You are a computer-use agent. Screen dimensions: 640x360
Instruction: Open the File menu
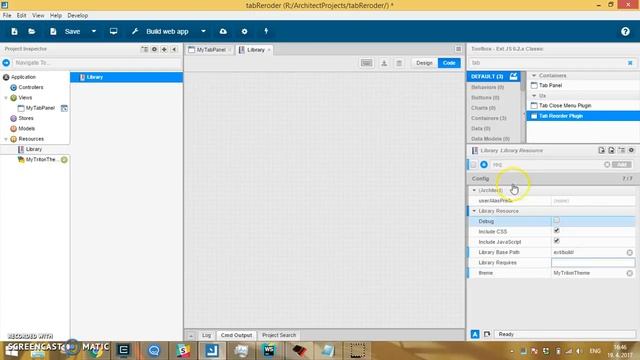pos(7,16)
